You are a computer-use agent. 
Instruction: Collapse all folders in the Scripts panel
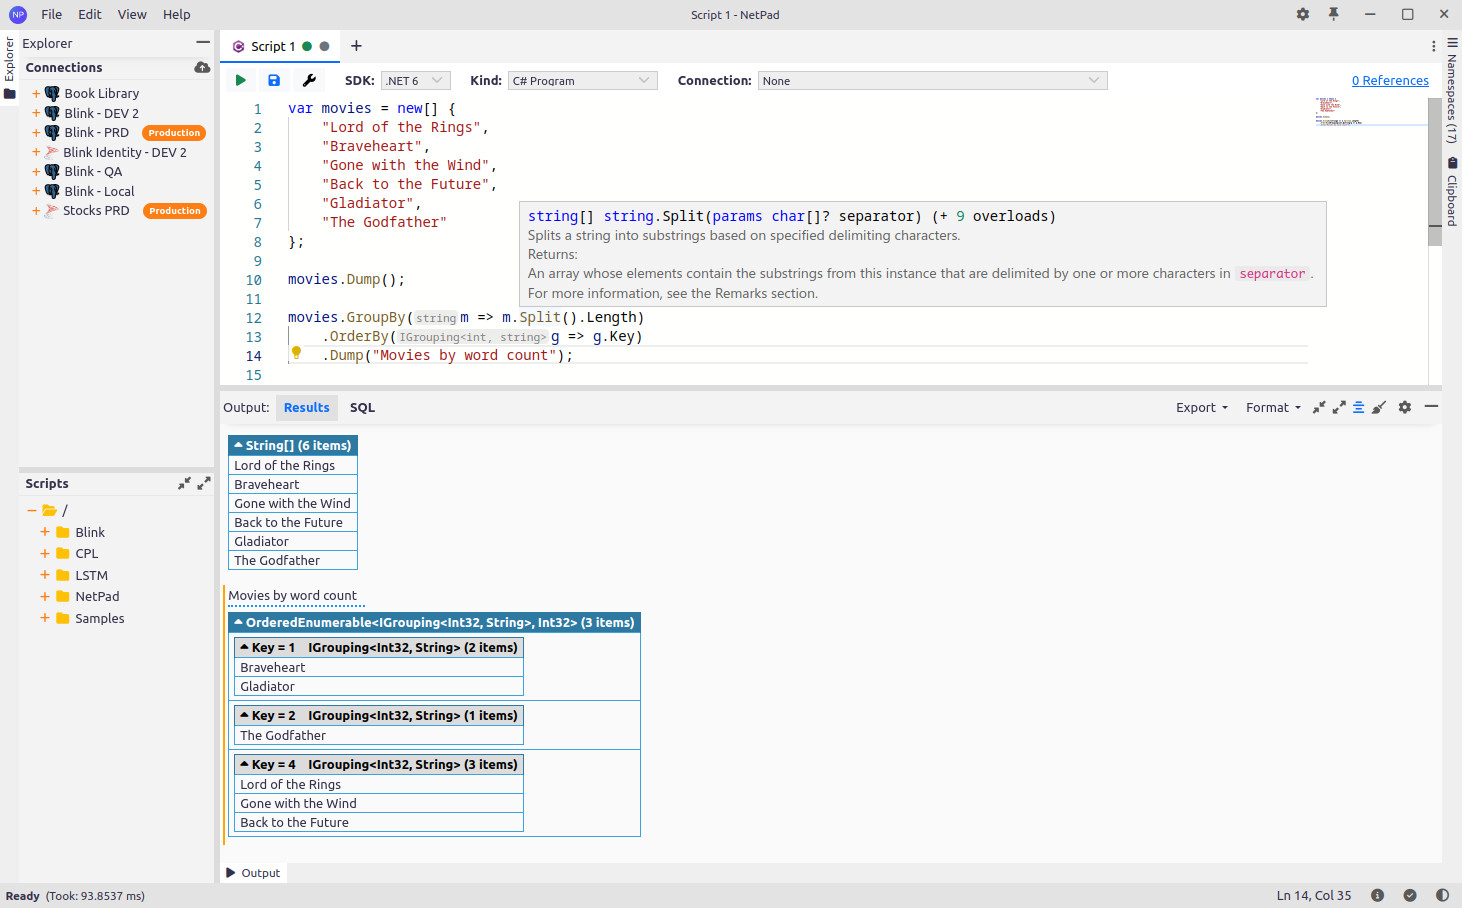coord(184,483)
